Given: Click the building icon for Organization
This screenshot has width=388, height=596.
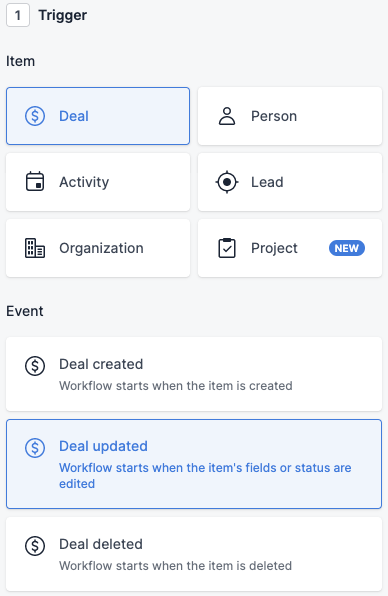Looking at the screenshot, I should tap(35, 248).
